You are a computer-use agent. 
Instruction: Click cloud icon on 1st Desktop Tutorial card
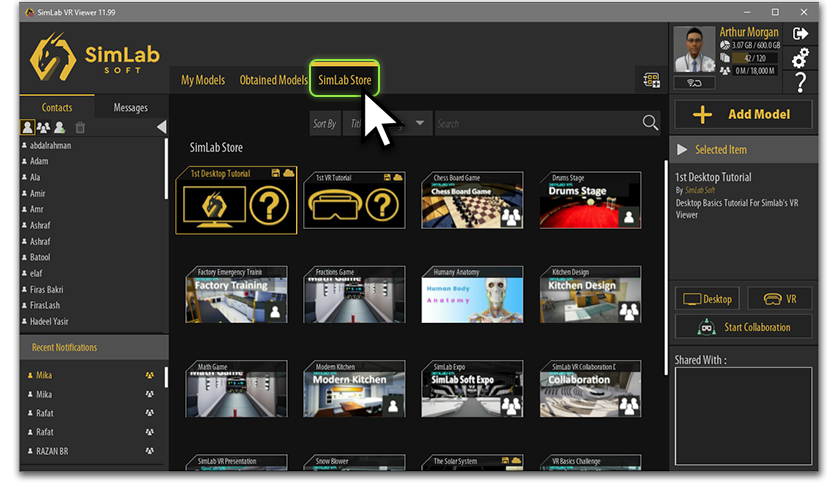[289, 173]
